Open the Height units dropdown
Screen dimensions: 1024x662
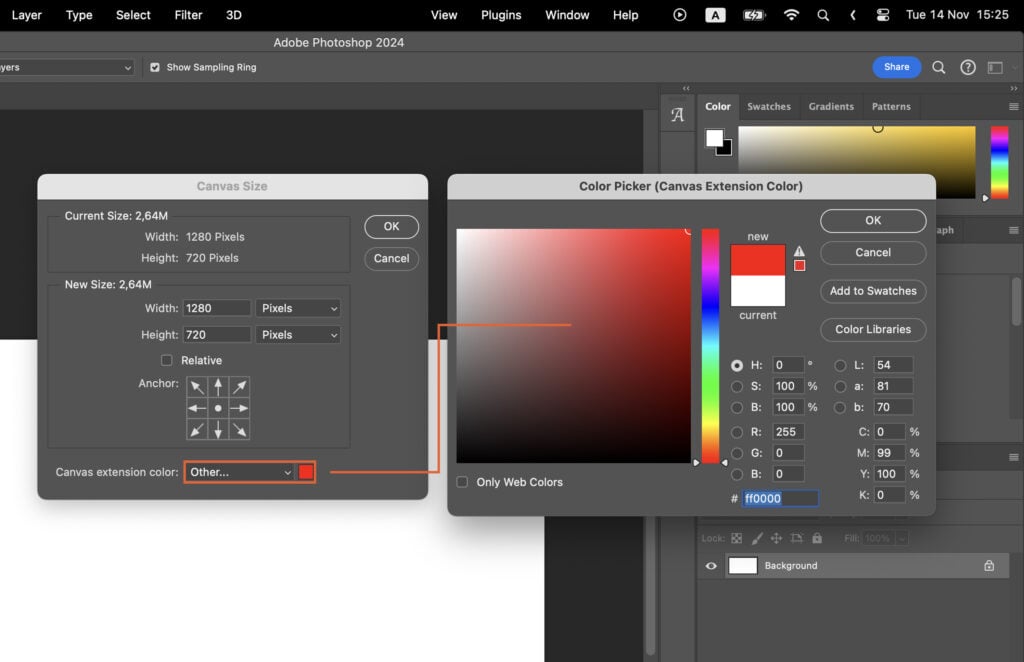[297, 334]
